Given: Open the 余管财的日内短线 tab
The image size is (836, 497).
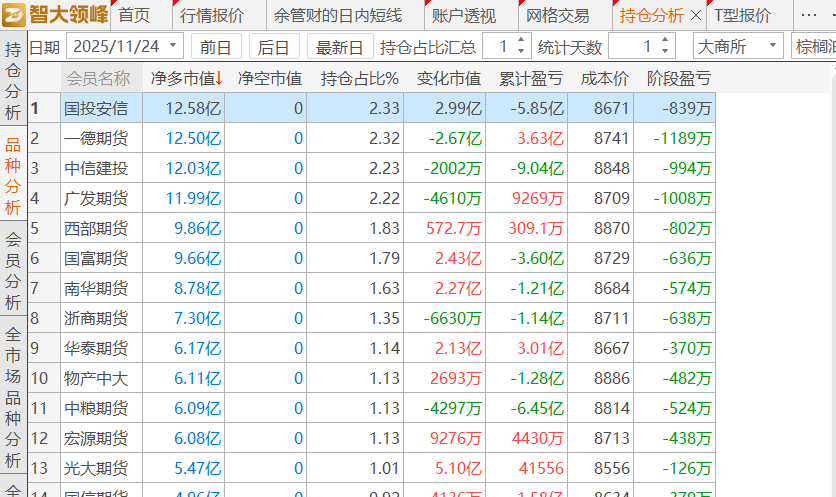Looking at the screenshot, I should coord(338,15).
